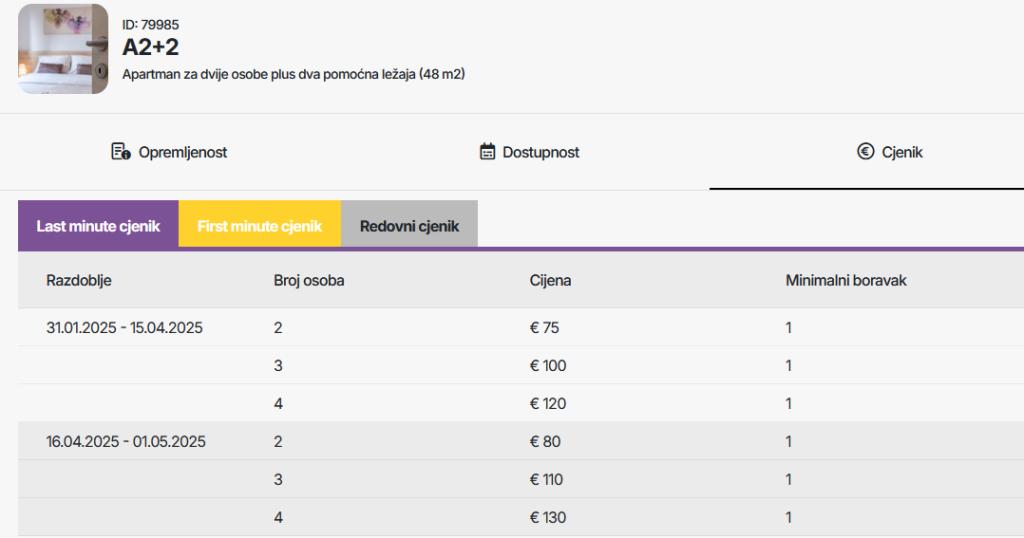The width and height of the screenshot is (1024, 538).
Task: Select the Cjenik section label
Action: pyautogui.click(x=902, y=152)
